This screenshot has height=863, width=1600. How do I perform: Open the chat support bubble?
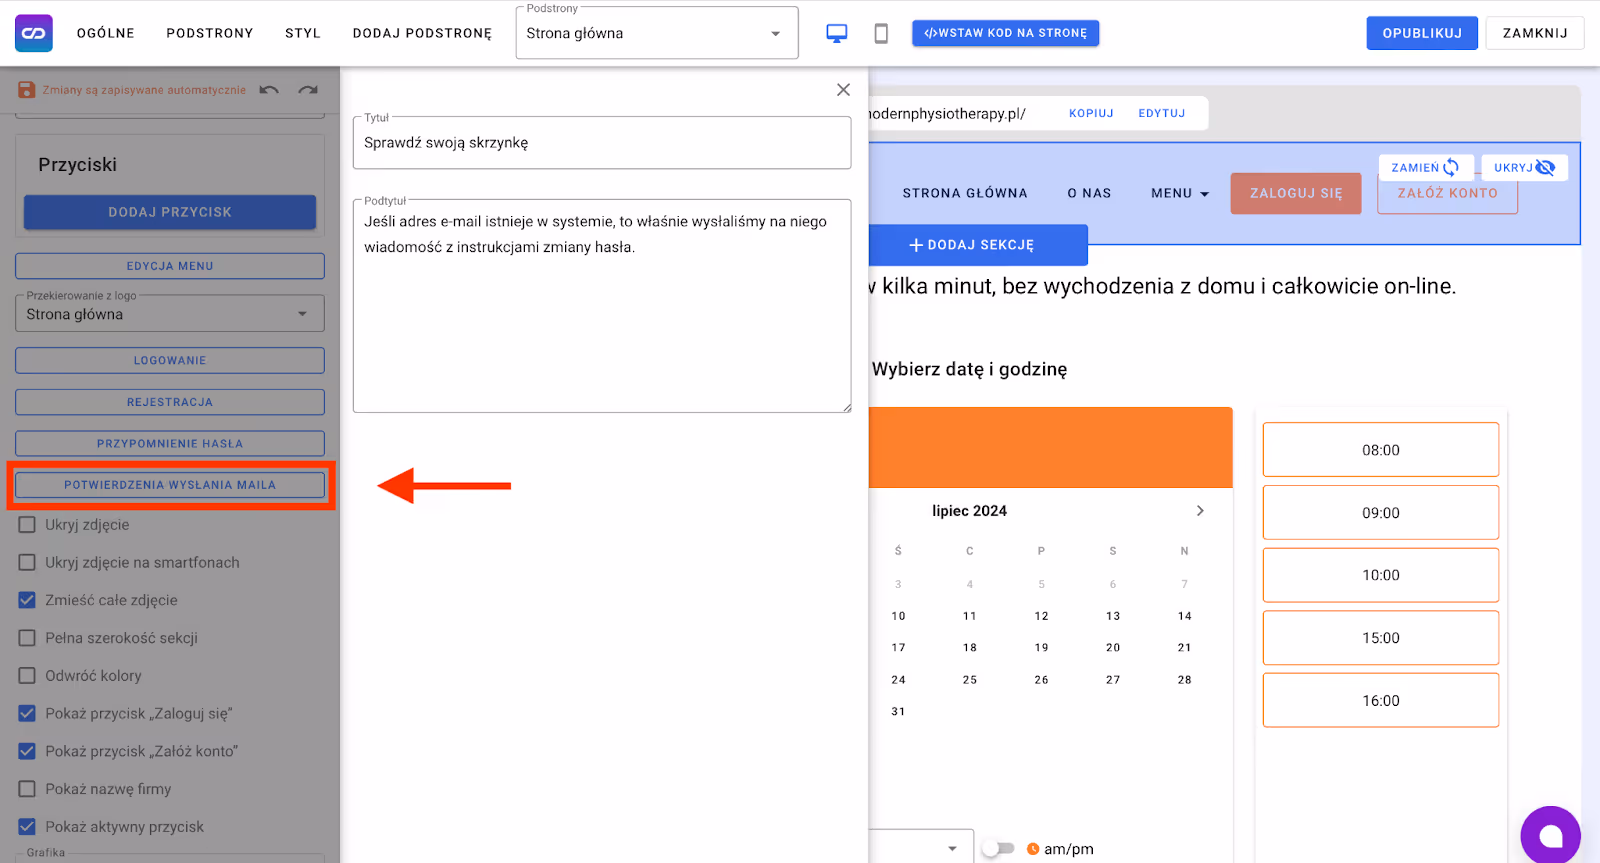coord(1550,835)
